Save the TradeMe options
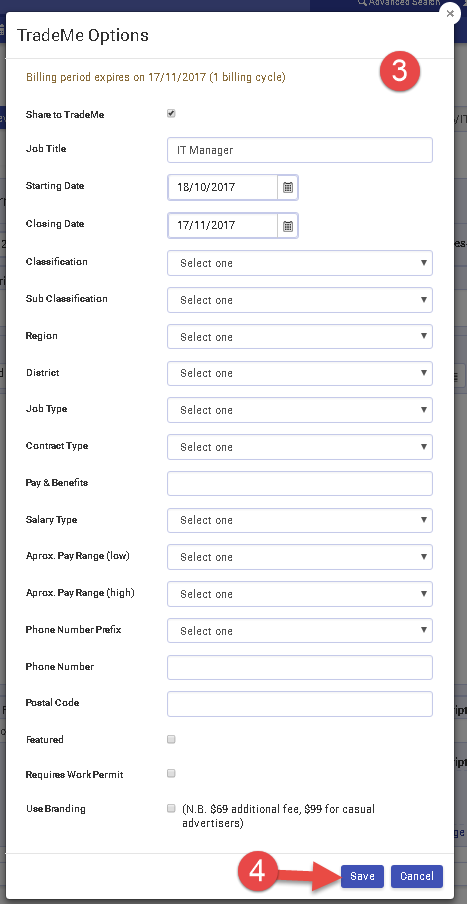 tap(362, 876)
